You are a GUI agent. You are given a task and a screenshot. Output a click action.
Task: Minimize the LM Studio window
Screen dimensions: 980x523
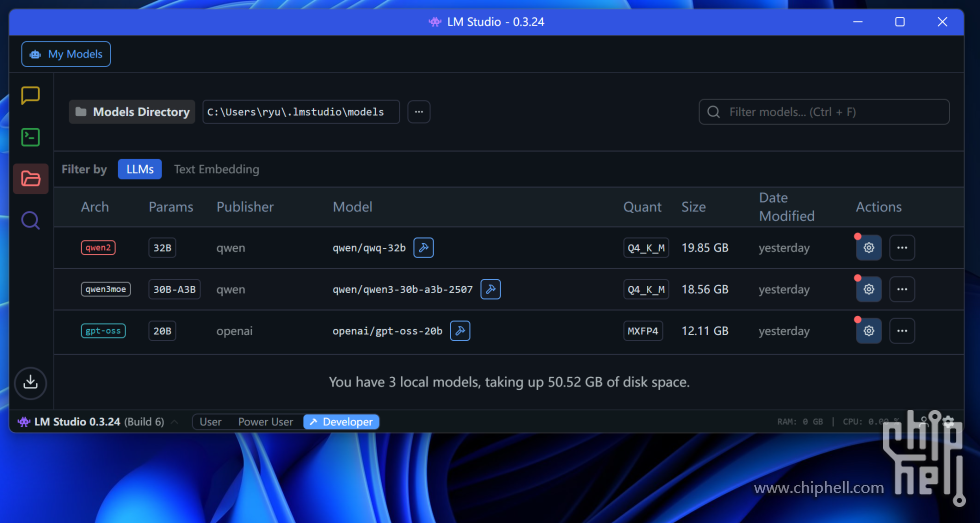pyautogui.click(x=858, y=22)
